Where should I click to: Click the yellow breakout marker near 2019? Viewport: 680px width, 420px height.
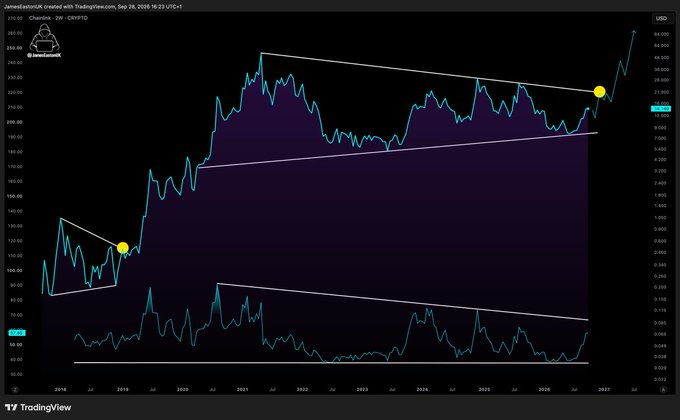(123, 248)
